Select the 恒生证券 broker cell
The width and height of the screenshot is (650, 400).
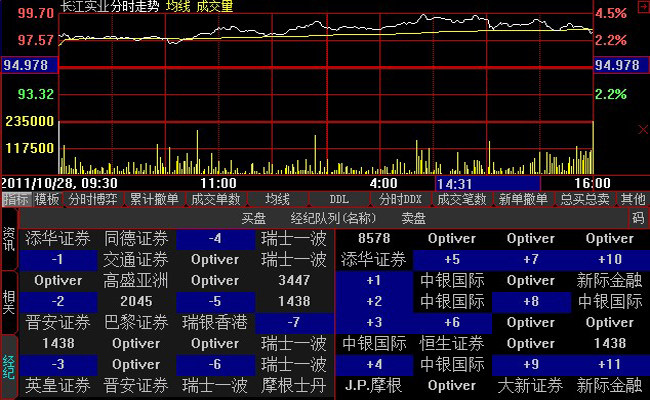[452, 344]
